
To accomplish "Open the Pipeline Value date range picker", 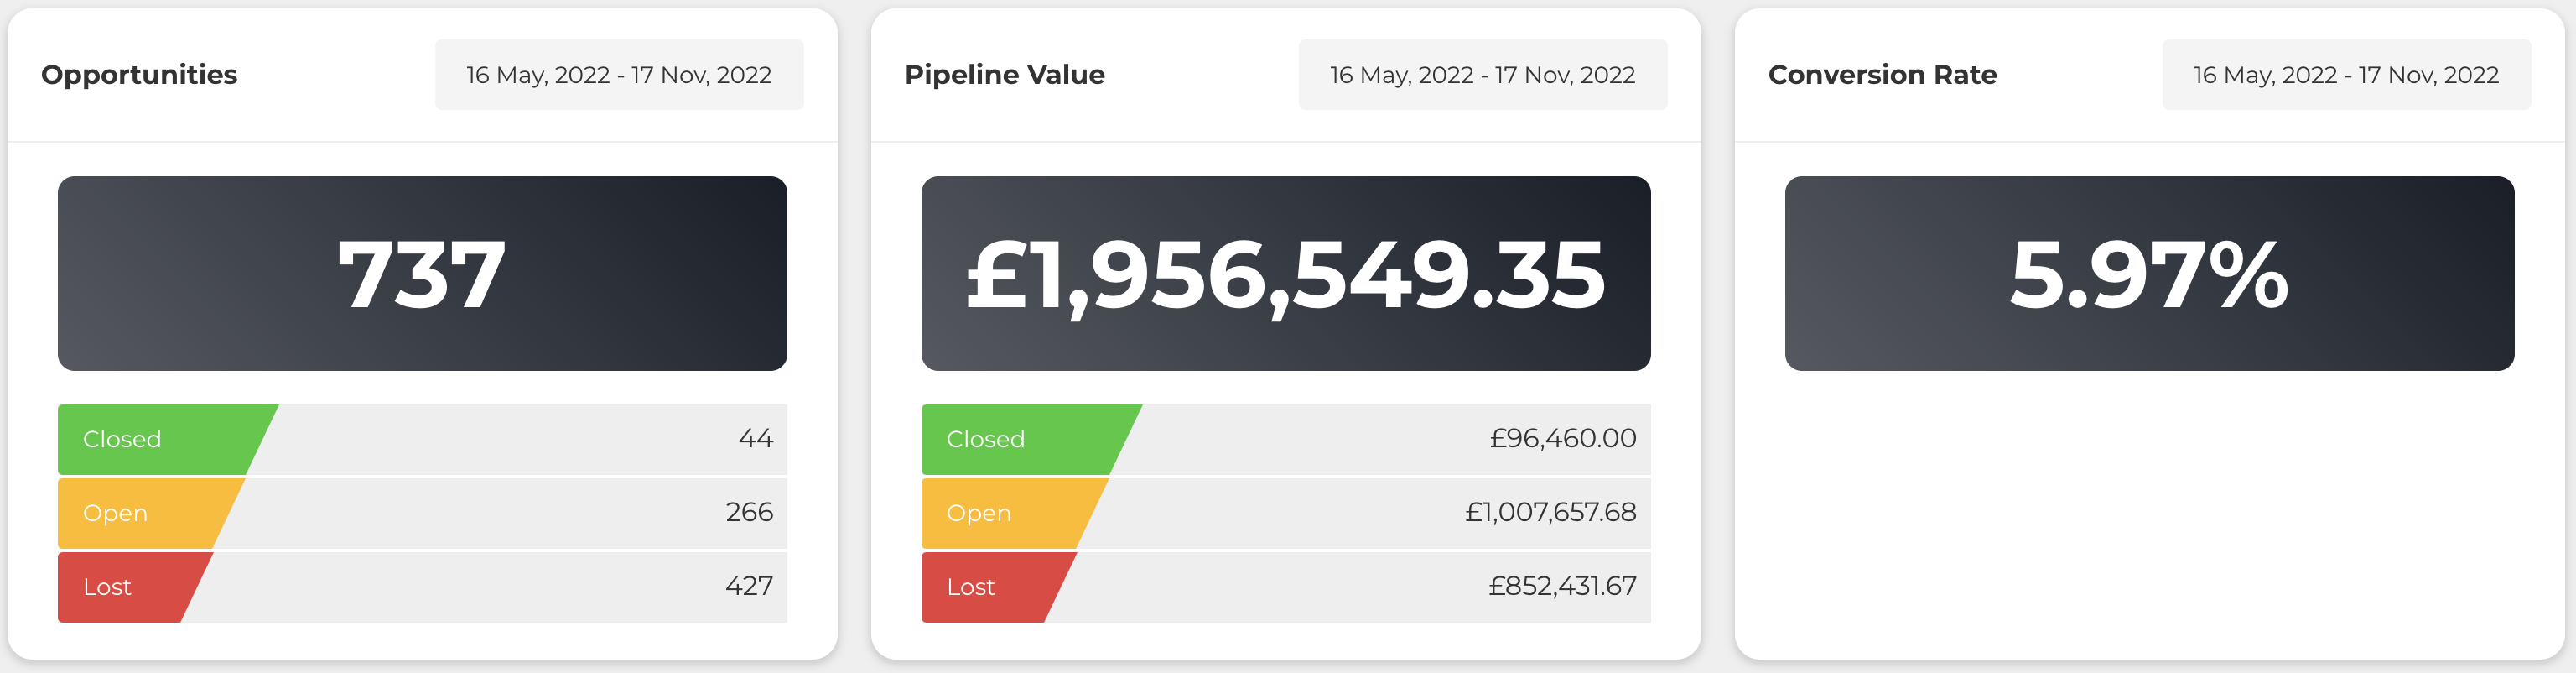I will tap(1482, 75).
